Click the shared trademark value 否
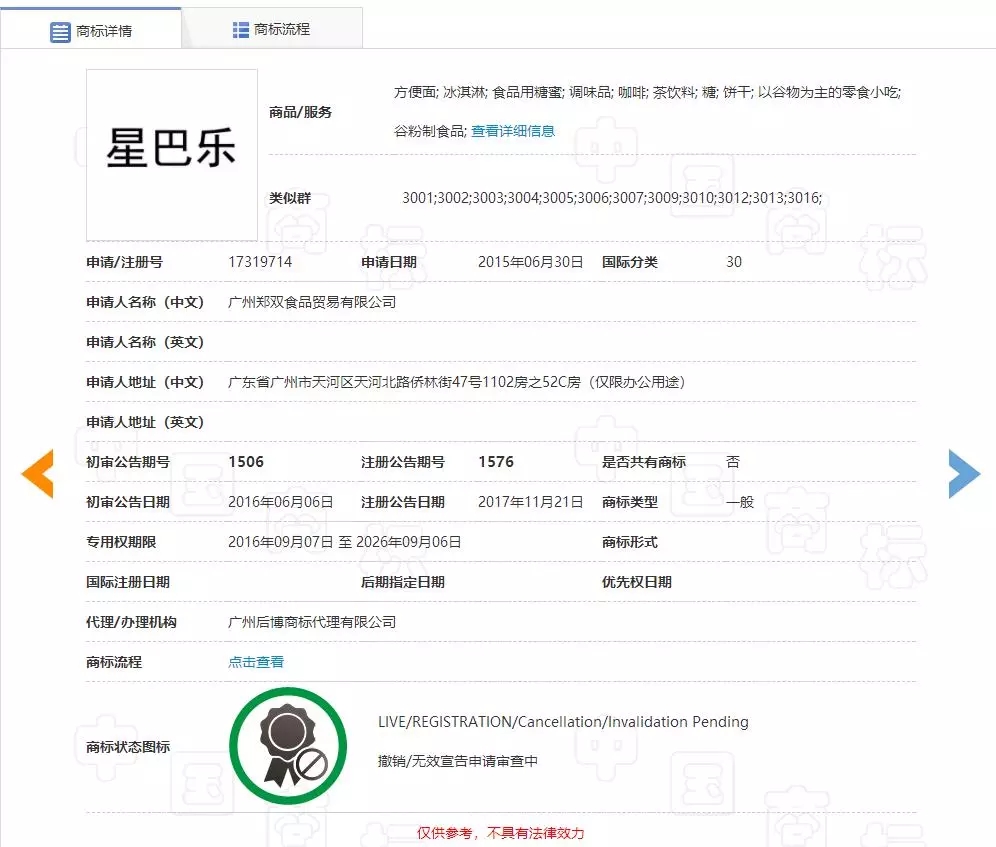 point(733,462)
